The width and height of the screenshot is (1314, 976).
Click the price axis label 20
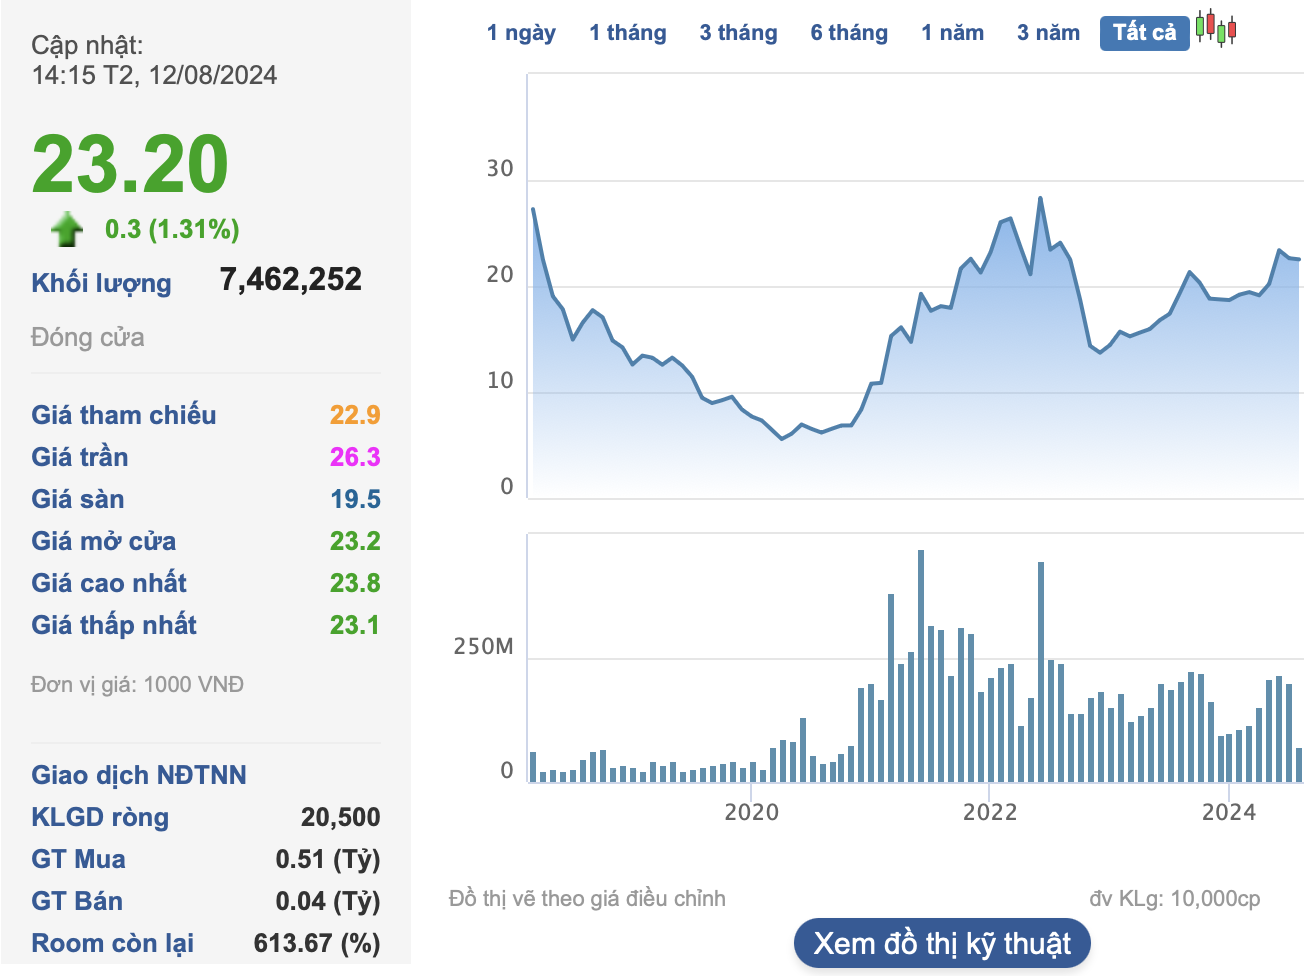500,275
